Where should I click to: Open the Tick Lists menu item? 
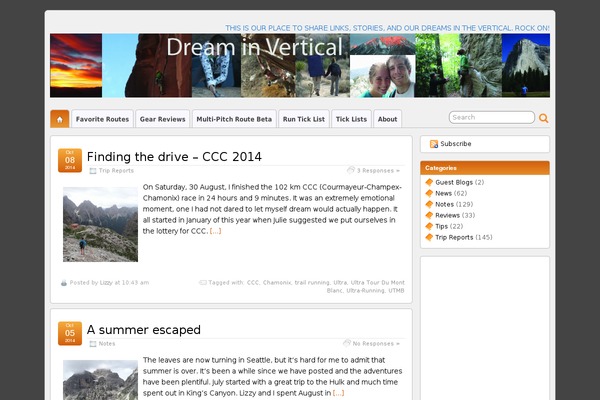click(x=351, y=119)
